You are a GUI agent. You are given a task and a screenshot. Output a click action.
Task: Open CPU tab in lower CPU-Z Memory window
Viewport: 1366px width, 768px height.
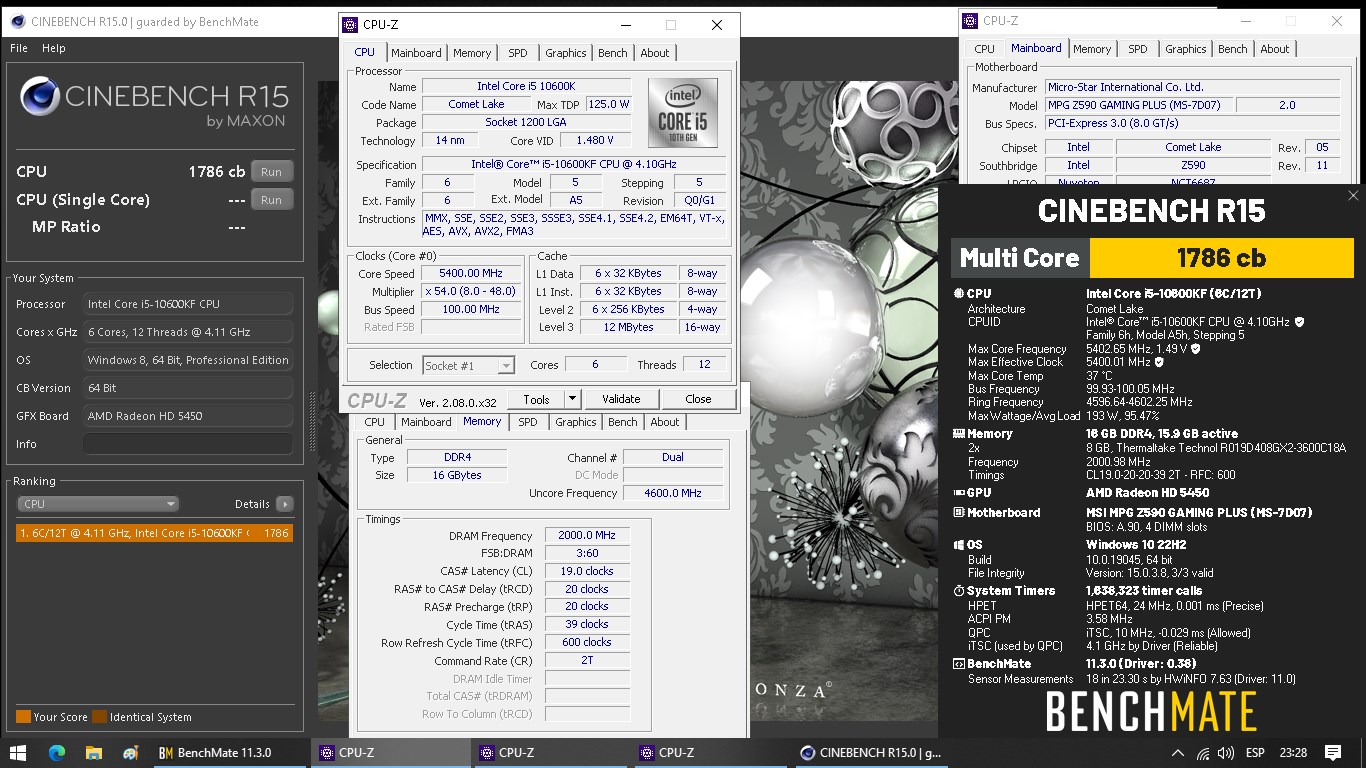coord(374,422)
